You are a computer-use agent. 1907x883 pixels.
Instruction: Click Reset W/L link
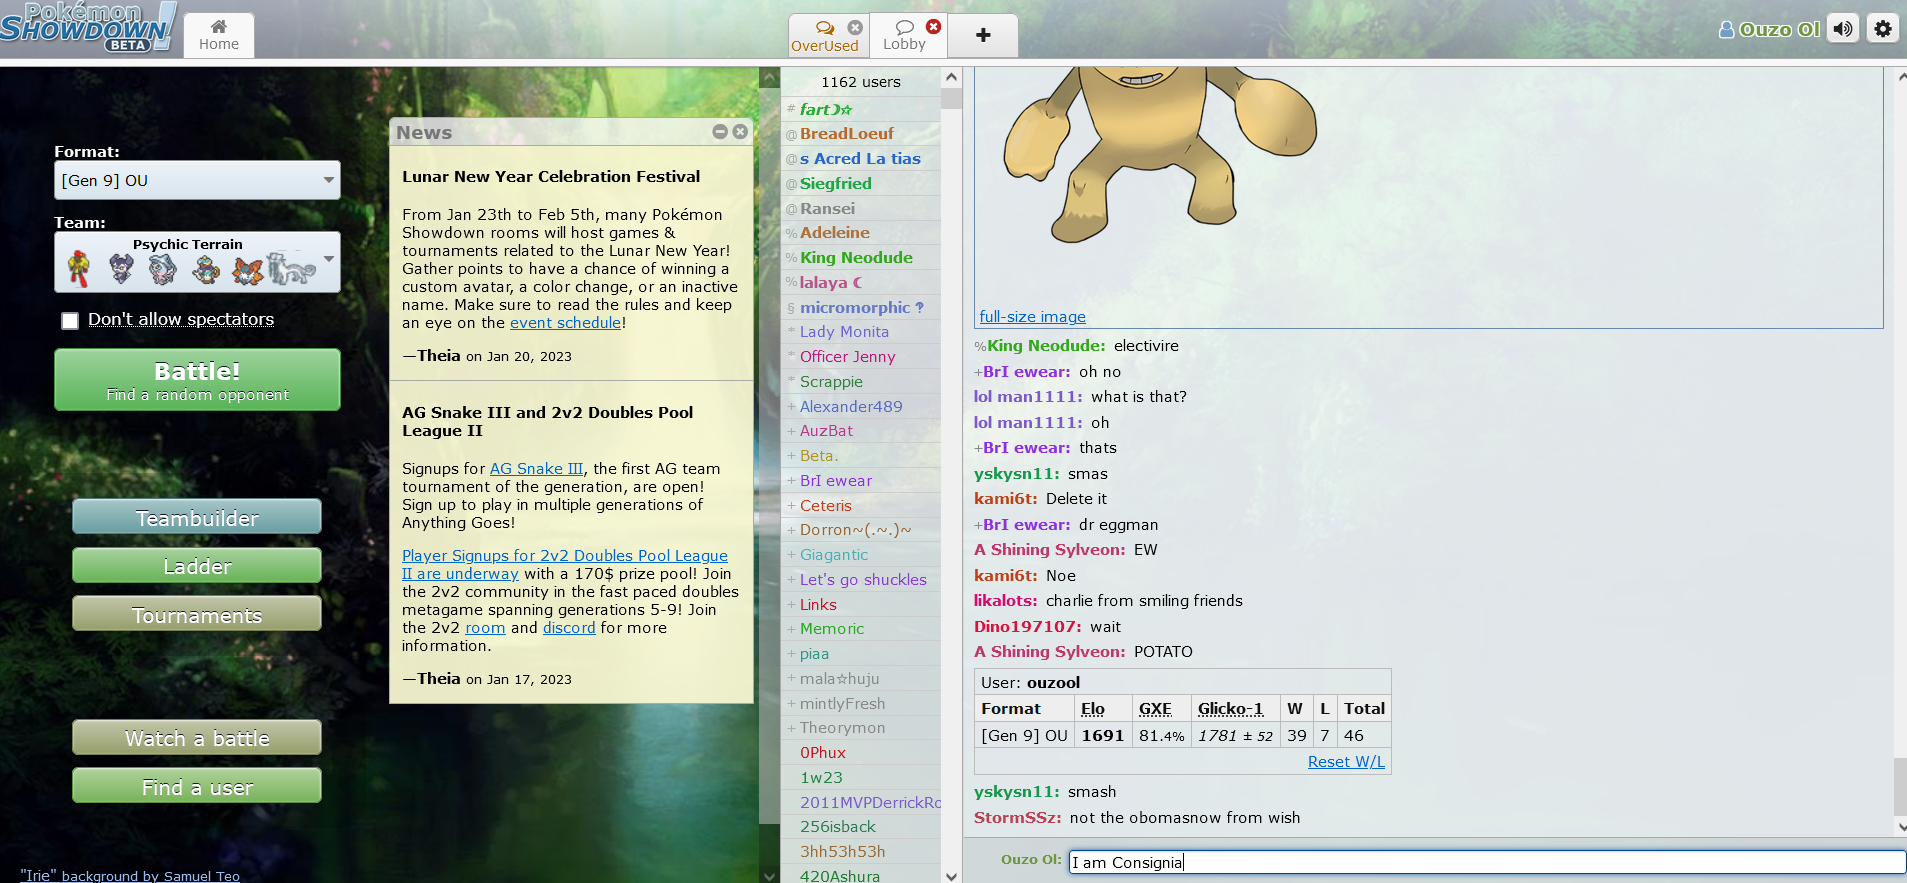[1346, 762]
